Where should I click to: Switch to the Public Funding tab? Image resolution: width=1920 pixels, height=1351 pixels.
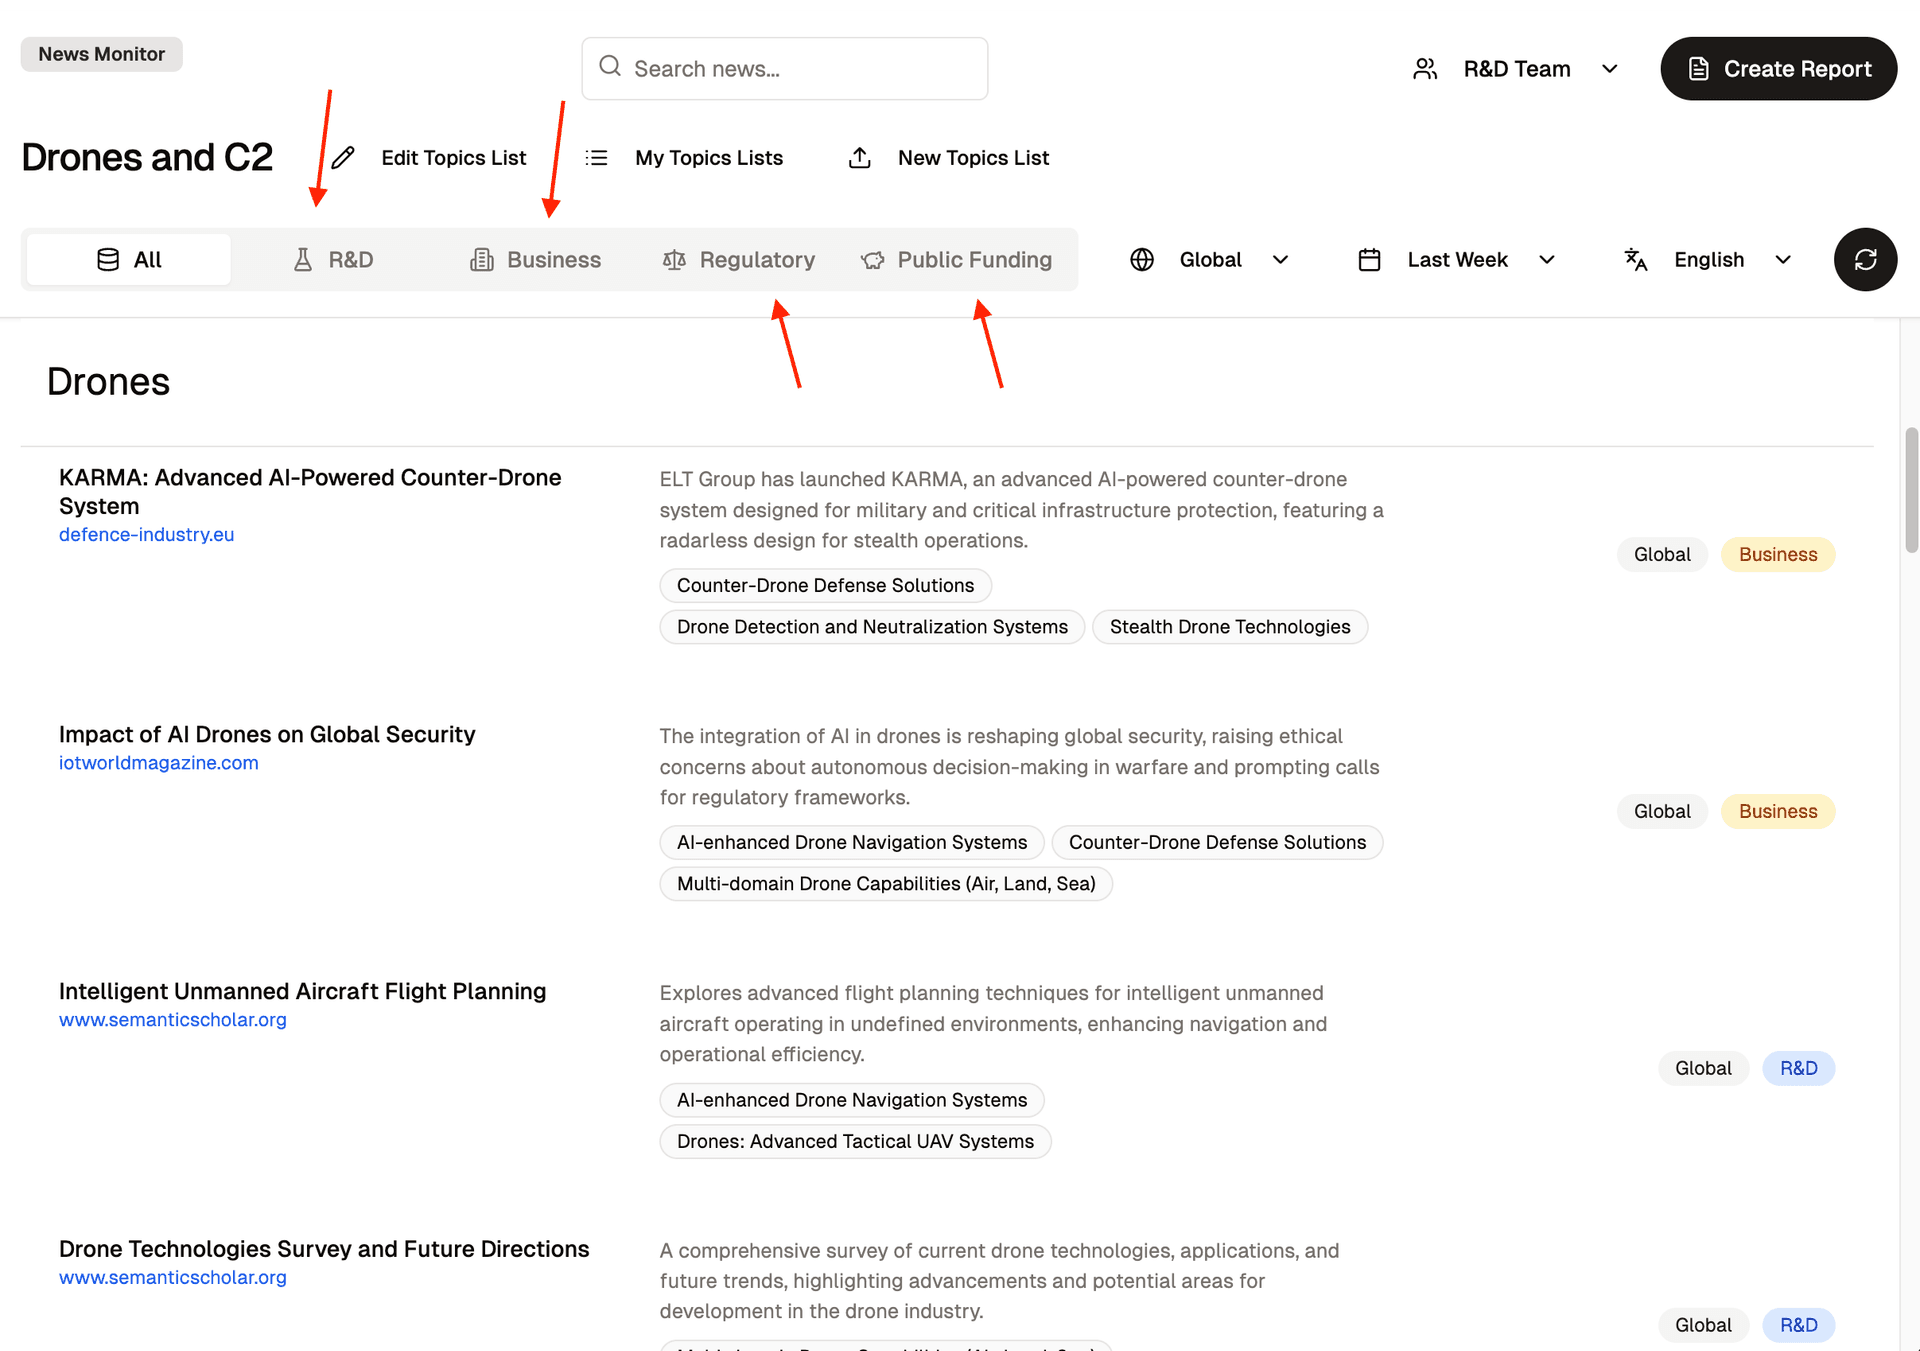point(956,260)
